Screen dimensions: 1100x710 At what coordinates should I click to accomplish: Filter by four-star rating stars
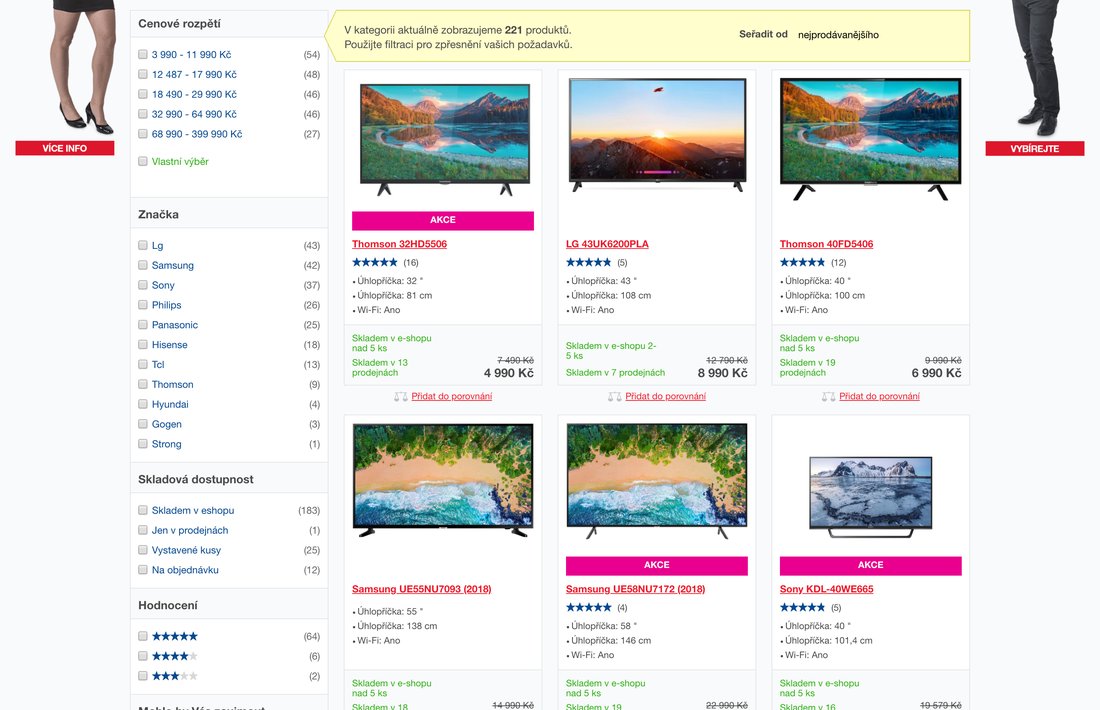coord(175,657)
